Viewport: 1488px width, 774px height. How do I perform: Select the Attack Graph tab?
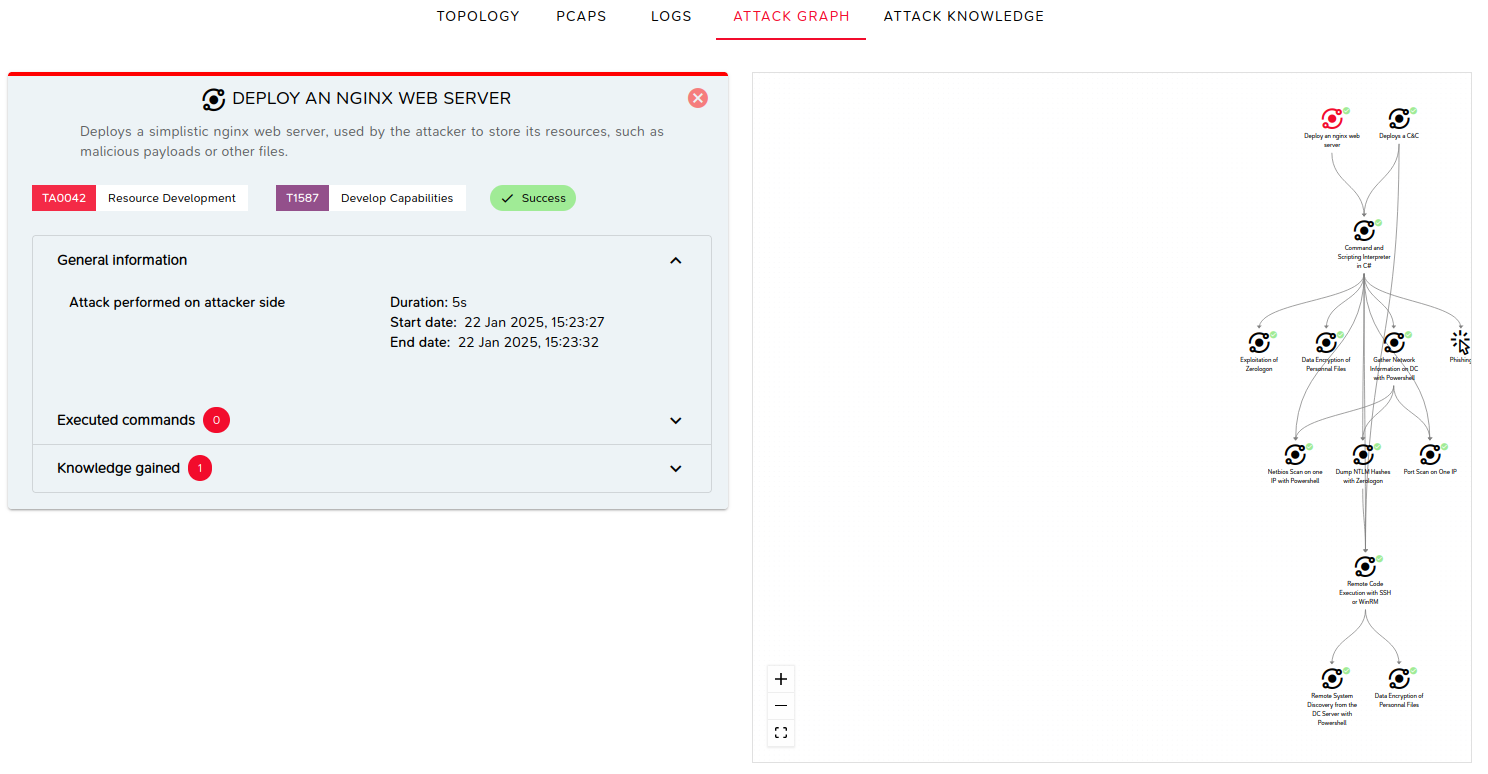[x=791, y=16]
